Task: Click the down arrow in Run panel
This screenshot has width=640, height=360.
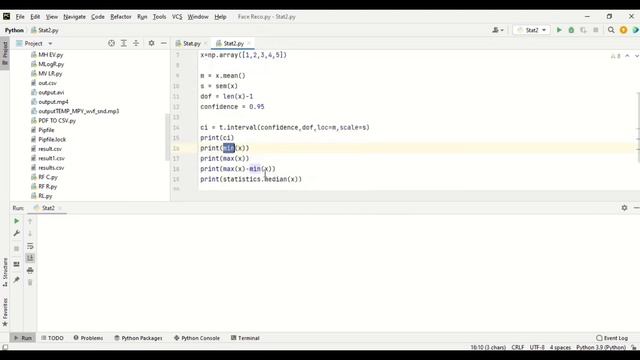Action: pos(30,233)
